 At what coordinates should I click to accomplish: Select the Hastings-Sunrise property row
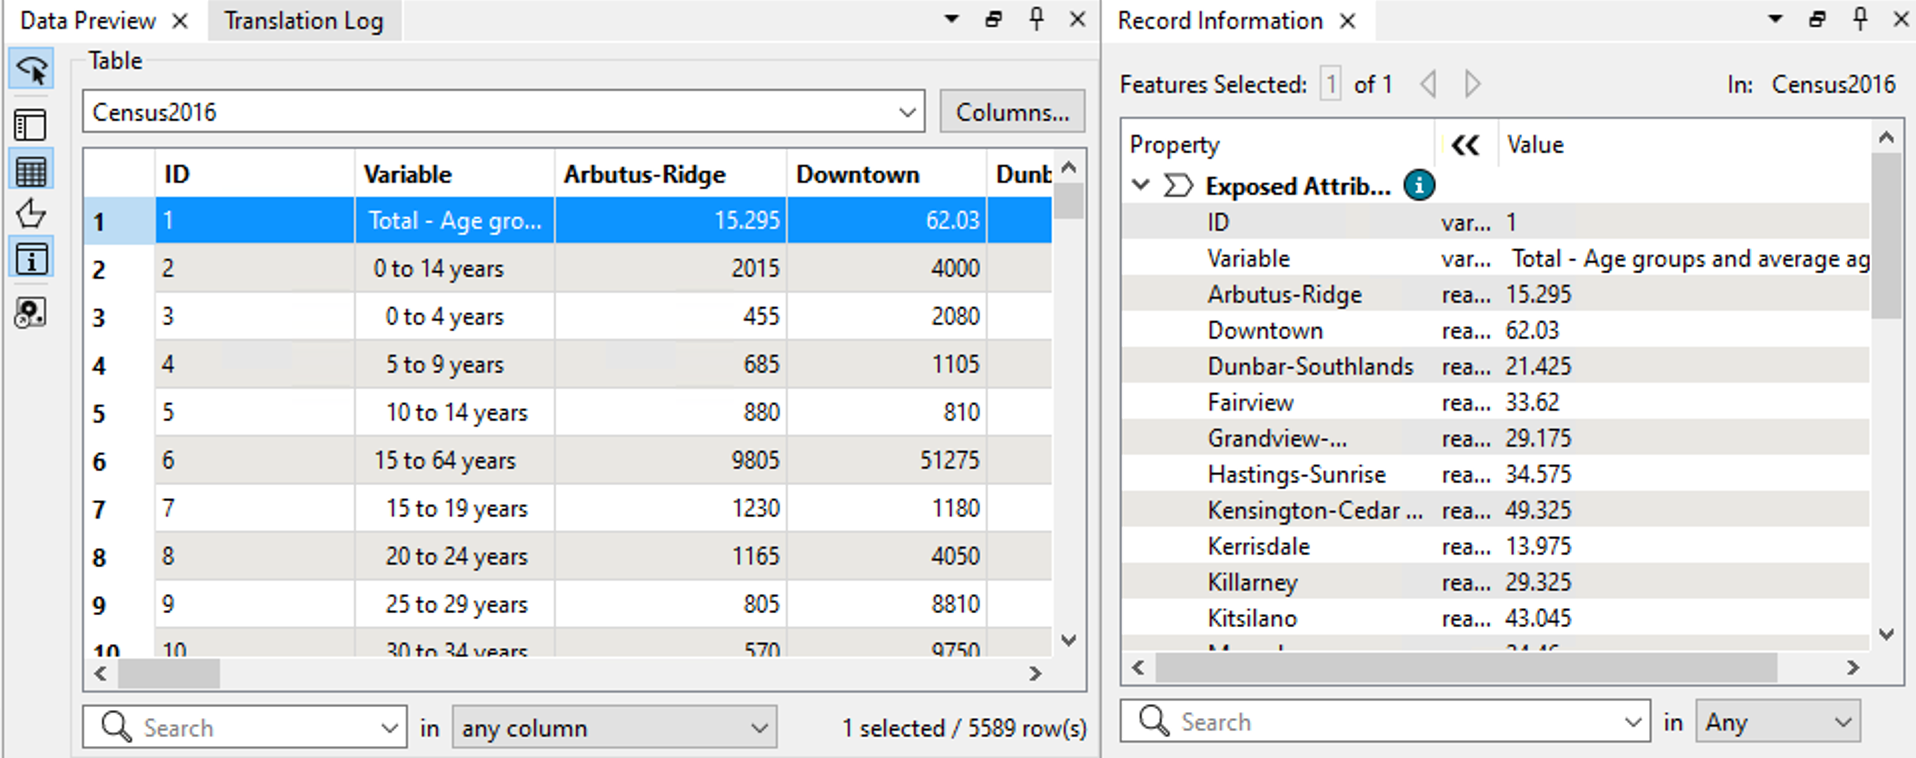point(1495,474)
